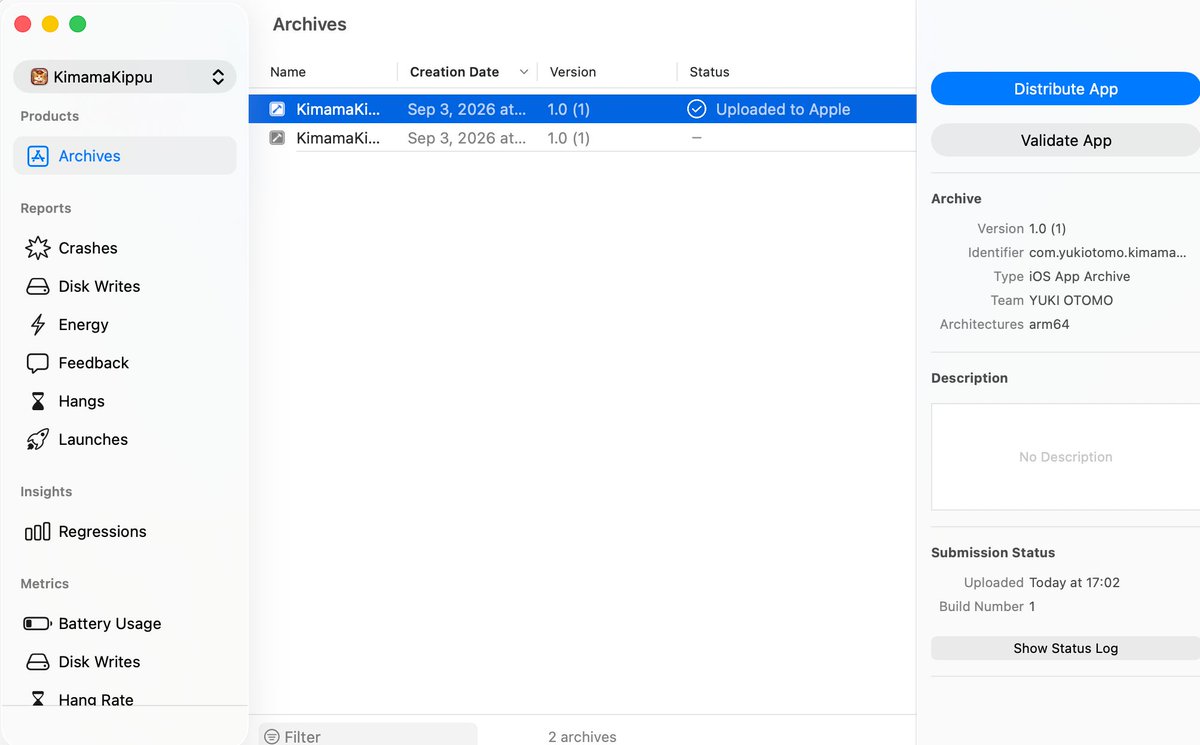Click the Distribute App button
This screenshot has width=1200, height=745.
(x=1066, y=89)
